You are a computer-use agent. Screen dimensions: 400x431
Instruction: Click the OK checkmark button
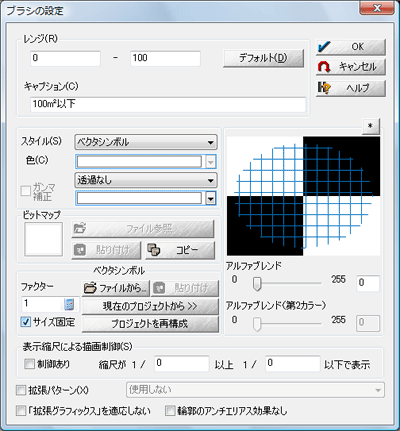[351, 47]
